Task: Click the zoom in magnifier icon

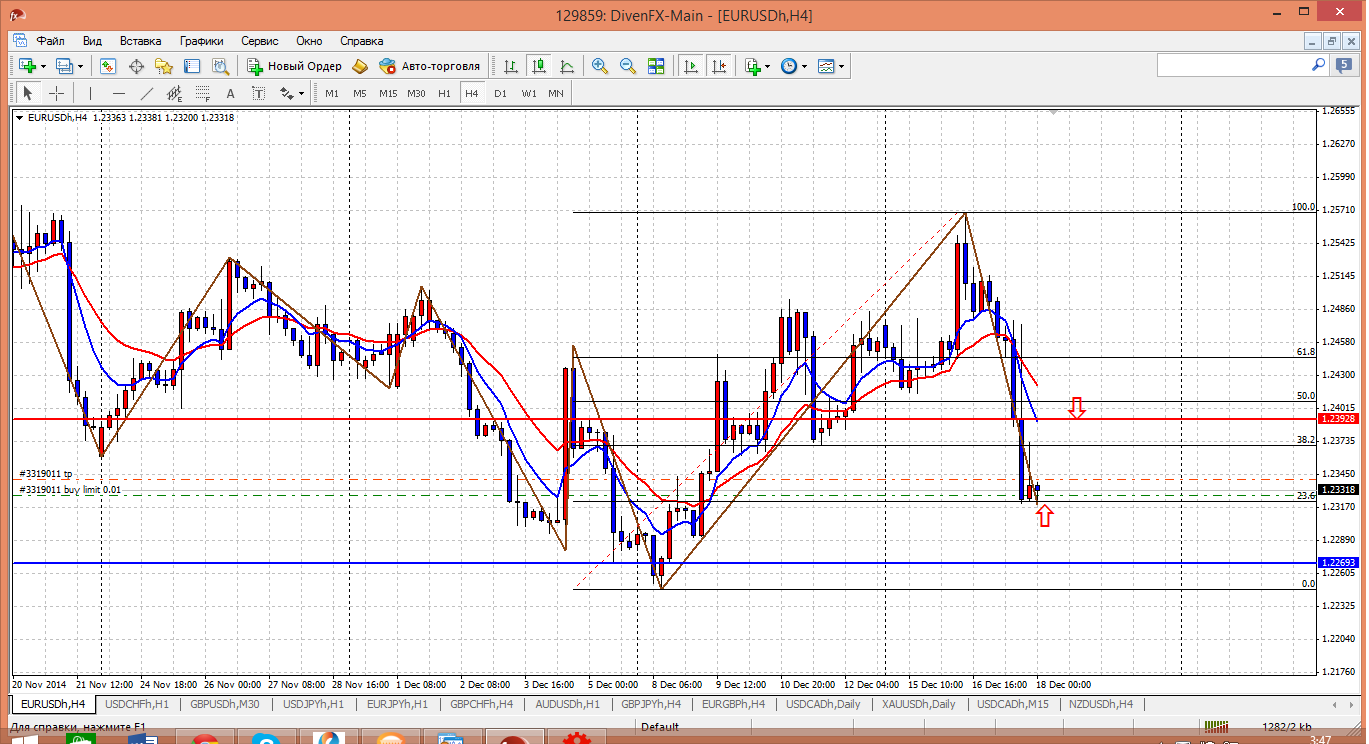Action: (600, 66)
